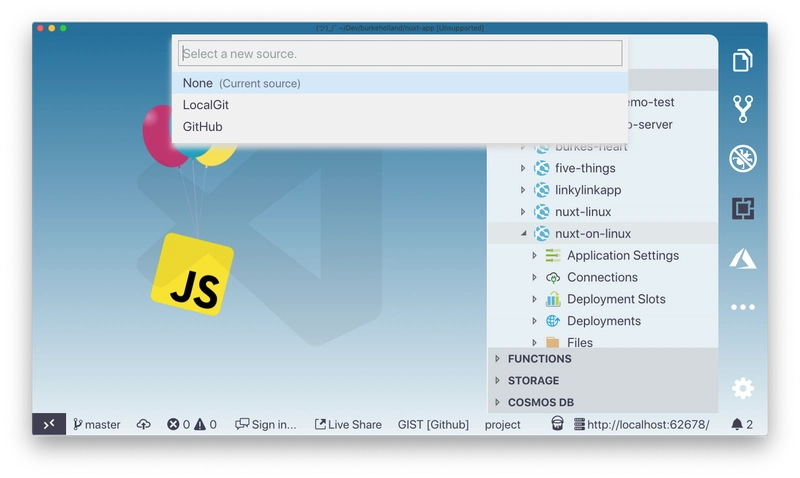Expand the Deployment Slots node
The width and height of the screenshot is (800, 478).
click(x=534, y=299)
